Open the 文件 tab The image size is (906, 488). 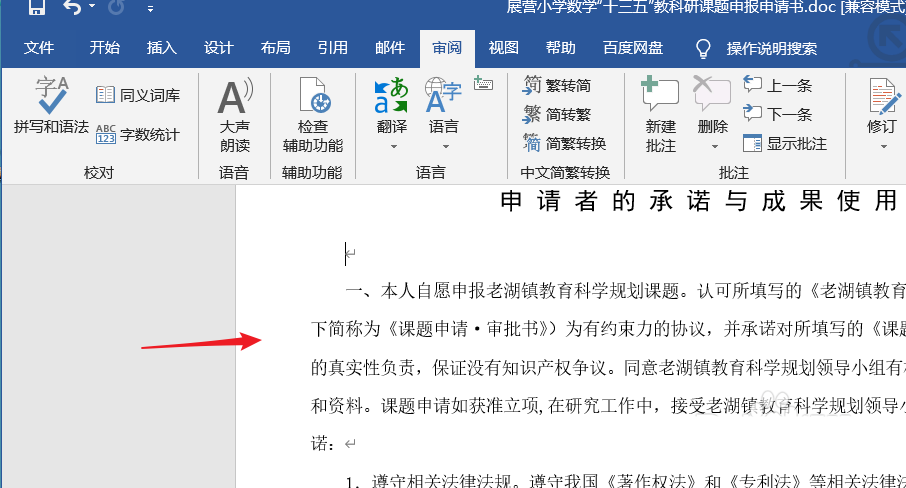(x=39, y=48)
